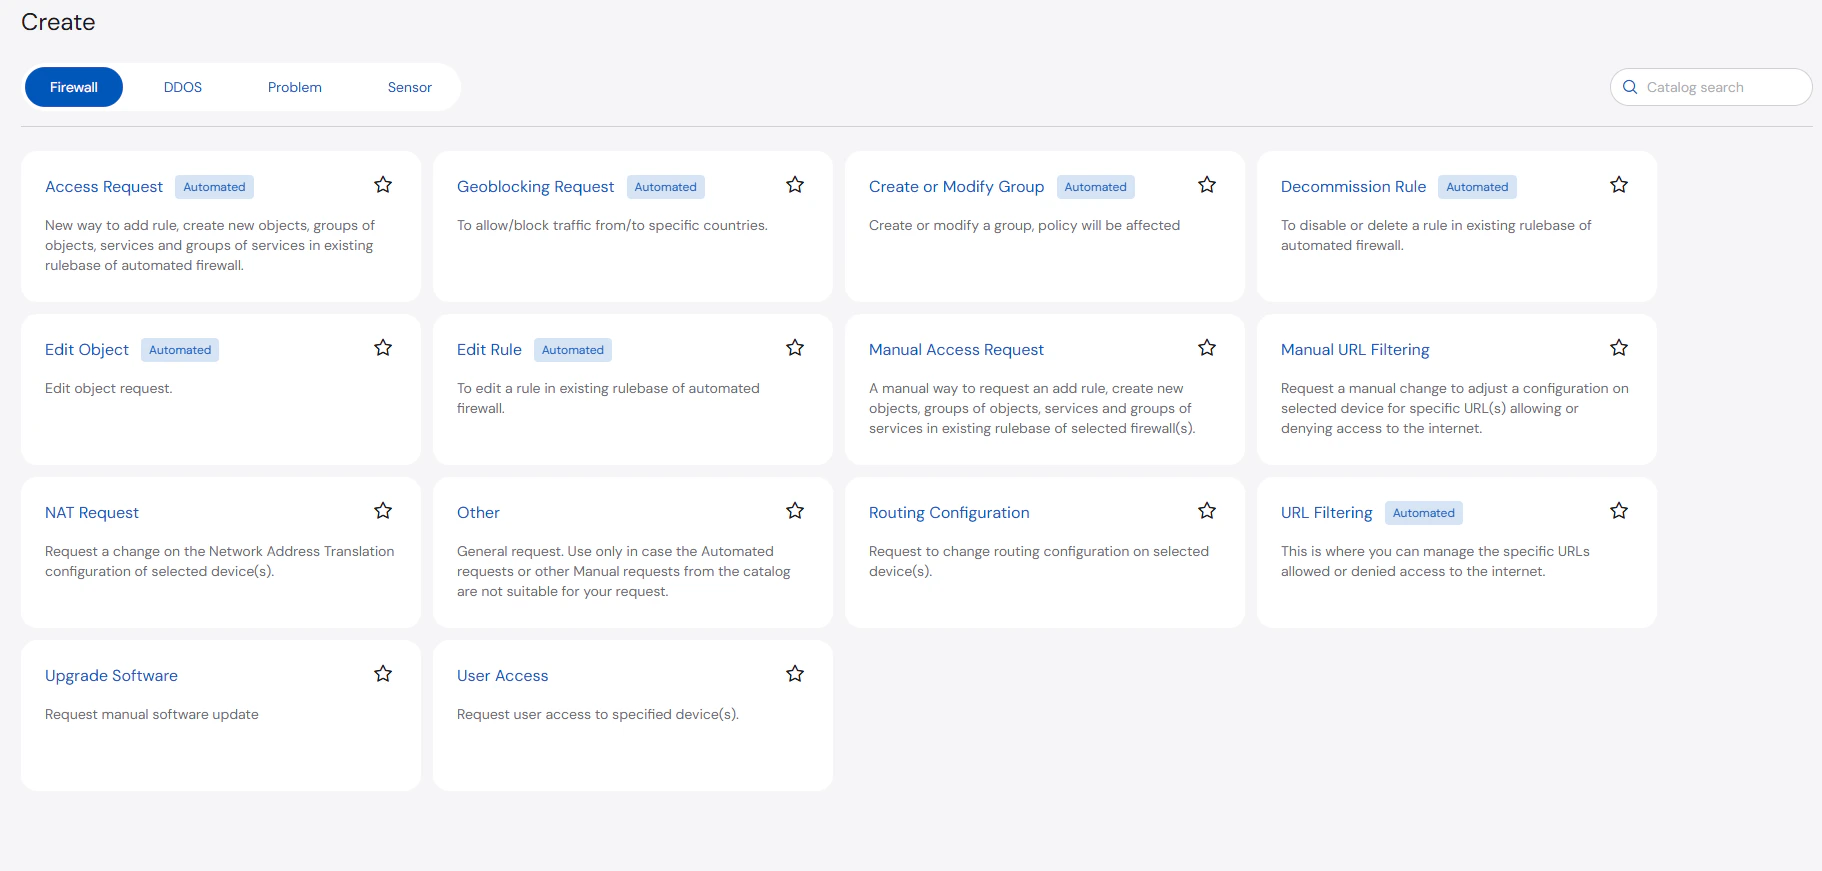Open the NAT Request link

coord(92,513)
